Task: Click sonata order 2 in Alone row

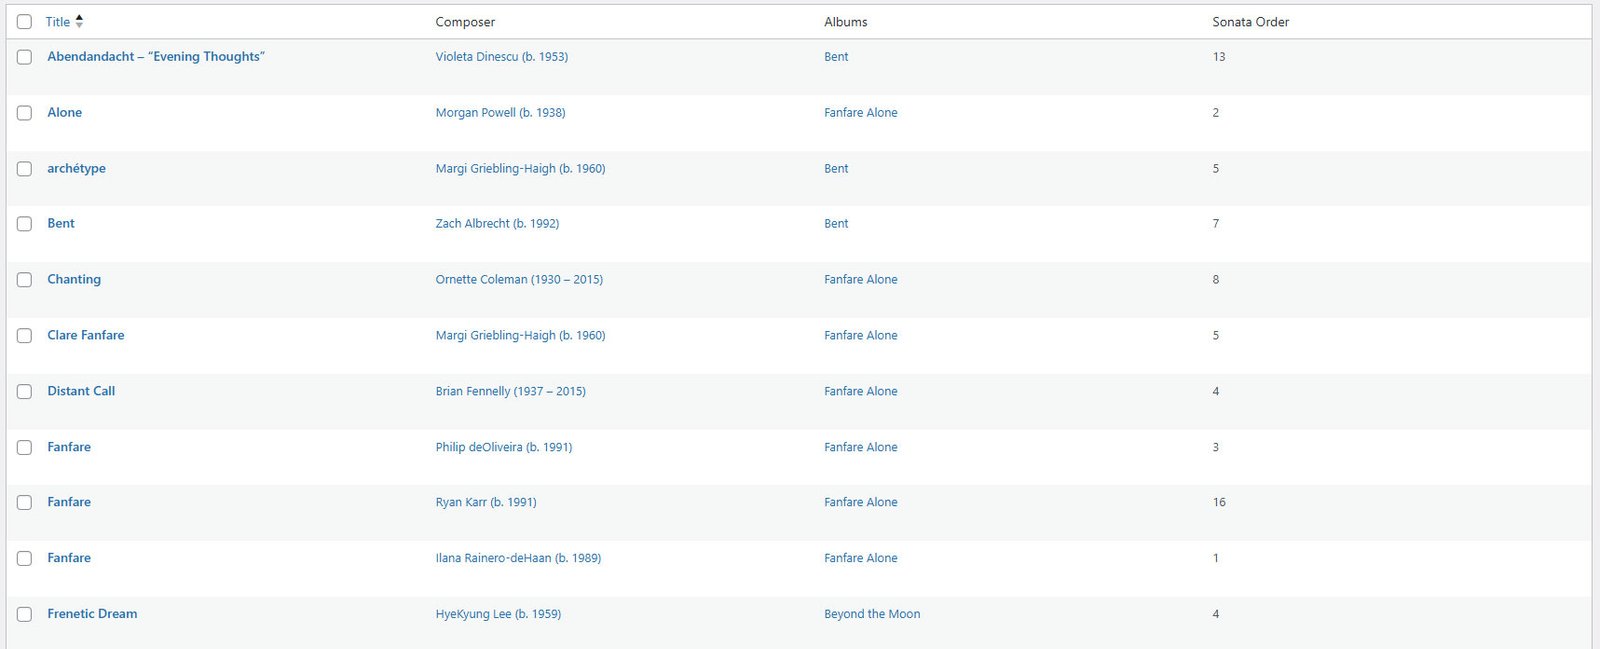Action: pyautogui.click(x=1216, y=113)
